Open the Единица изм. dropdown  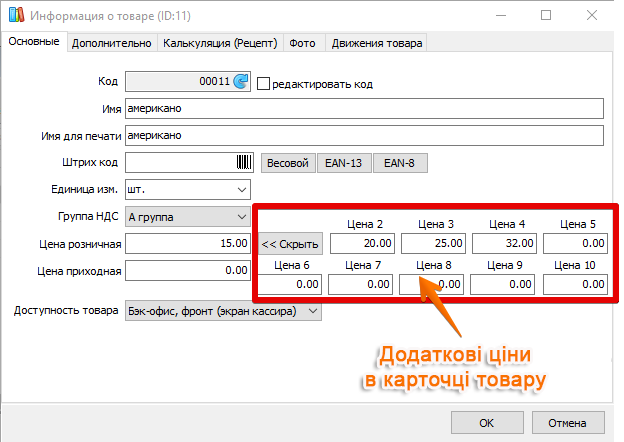click(x=242, y=189)
